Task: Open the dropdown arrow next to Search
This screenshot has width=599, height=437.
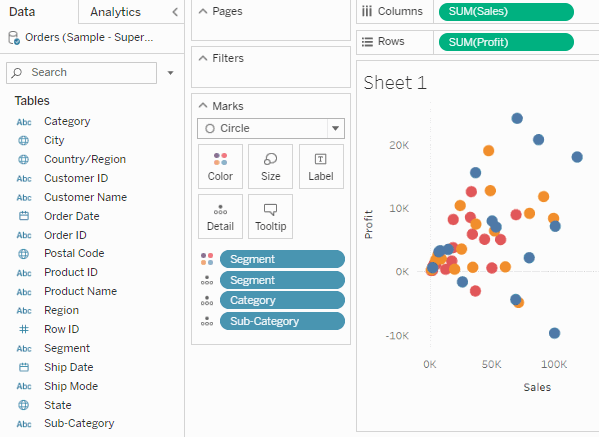Action: 170,73
